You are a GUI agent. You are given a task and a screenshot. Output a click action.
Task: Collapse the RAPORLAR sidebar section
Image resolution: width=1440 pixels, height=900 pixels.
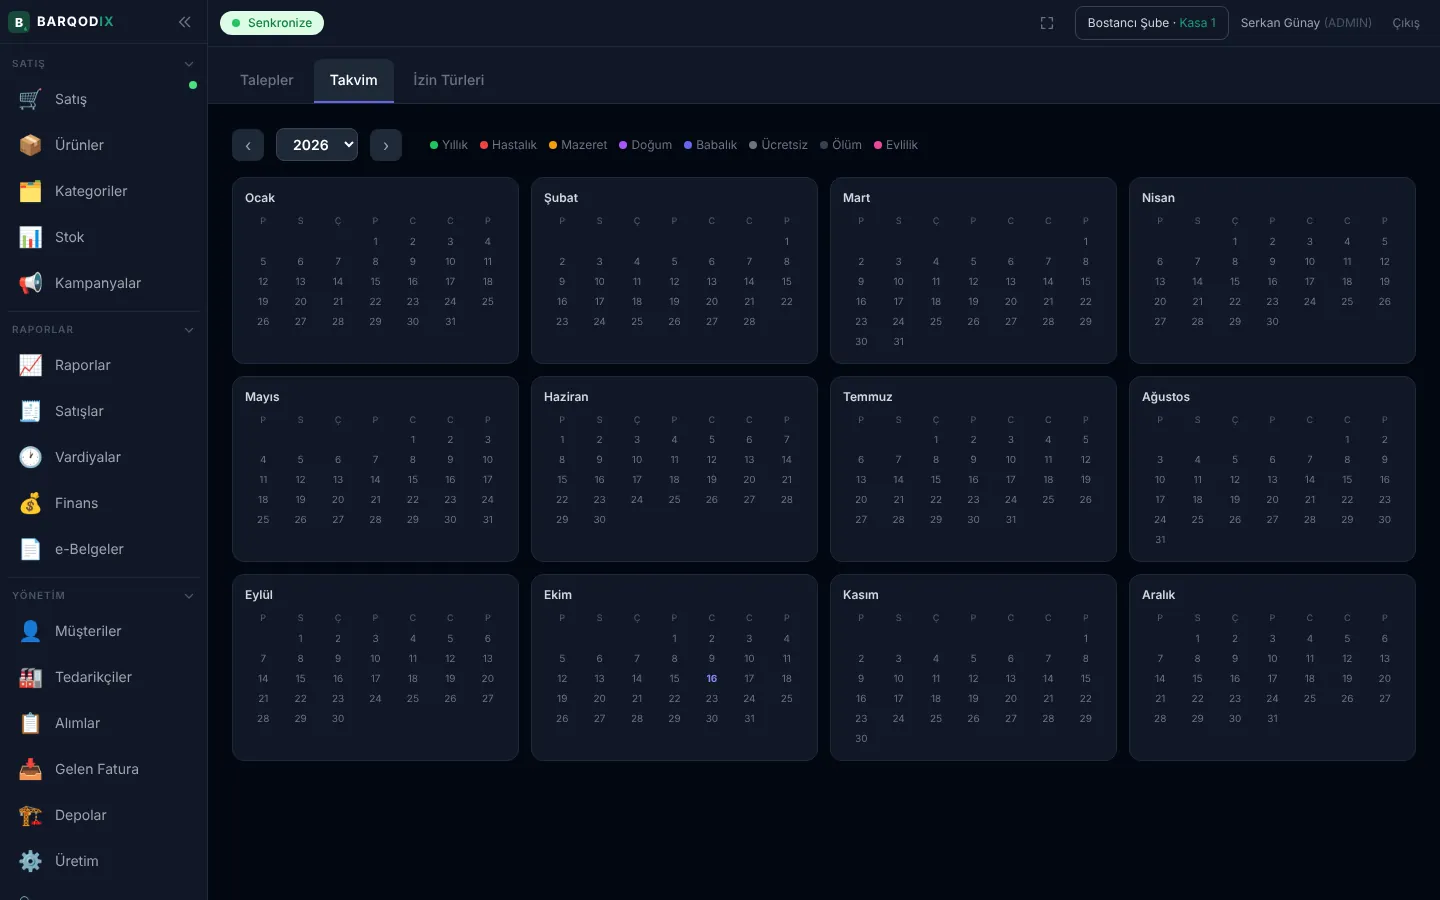[189, 330]
